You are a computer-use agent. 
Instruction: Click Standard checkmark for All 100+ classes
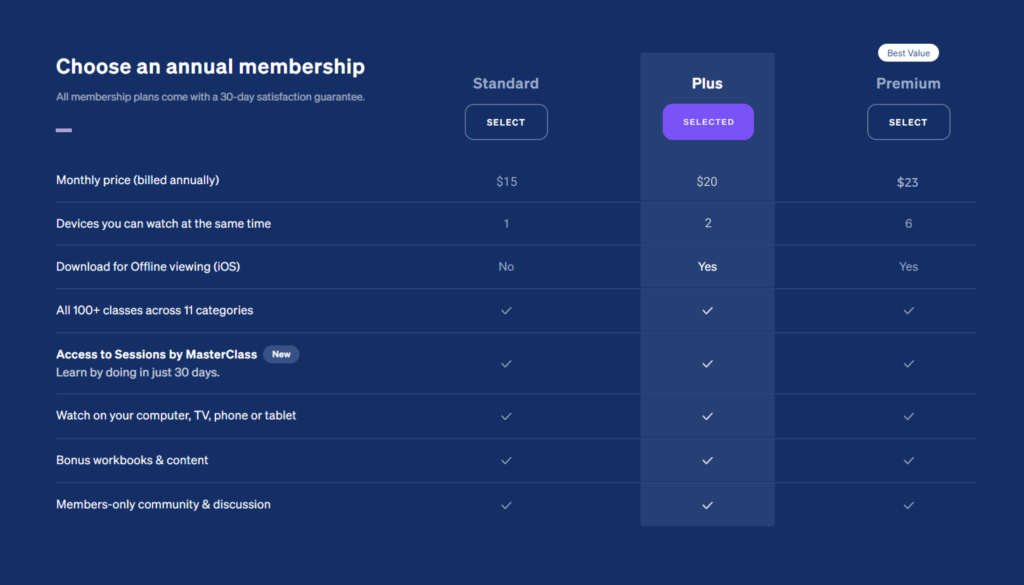point(506,311)
